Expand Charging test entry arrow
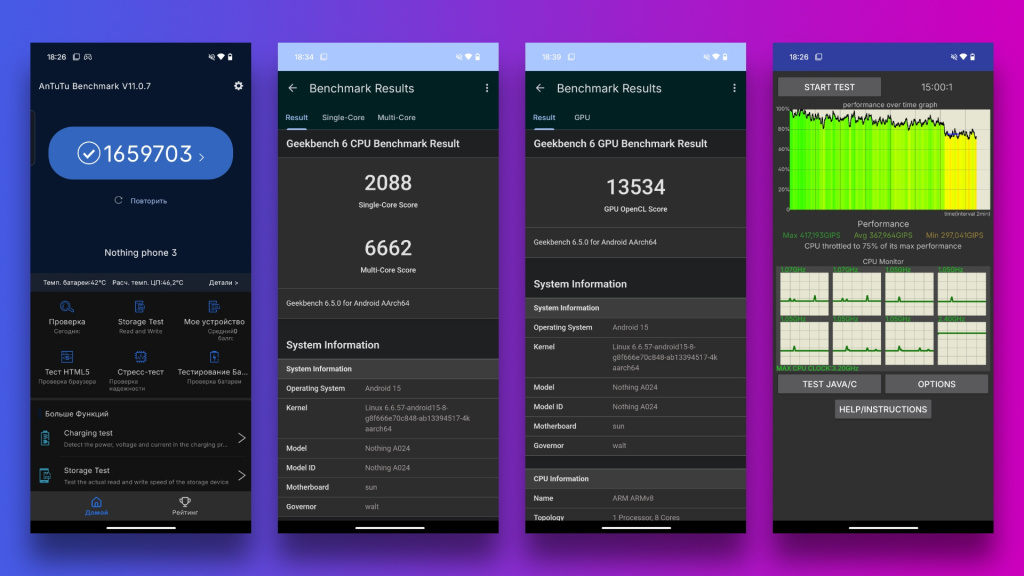This screenshot has width=1024, height=576. [x=241, y=438]
